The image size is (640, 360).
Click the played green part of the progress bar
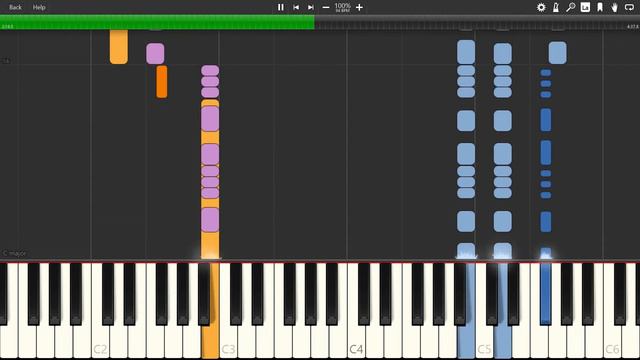coord(157,22)
